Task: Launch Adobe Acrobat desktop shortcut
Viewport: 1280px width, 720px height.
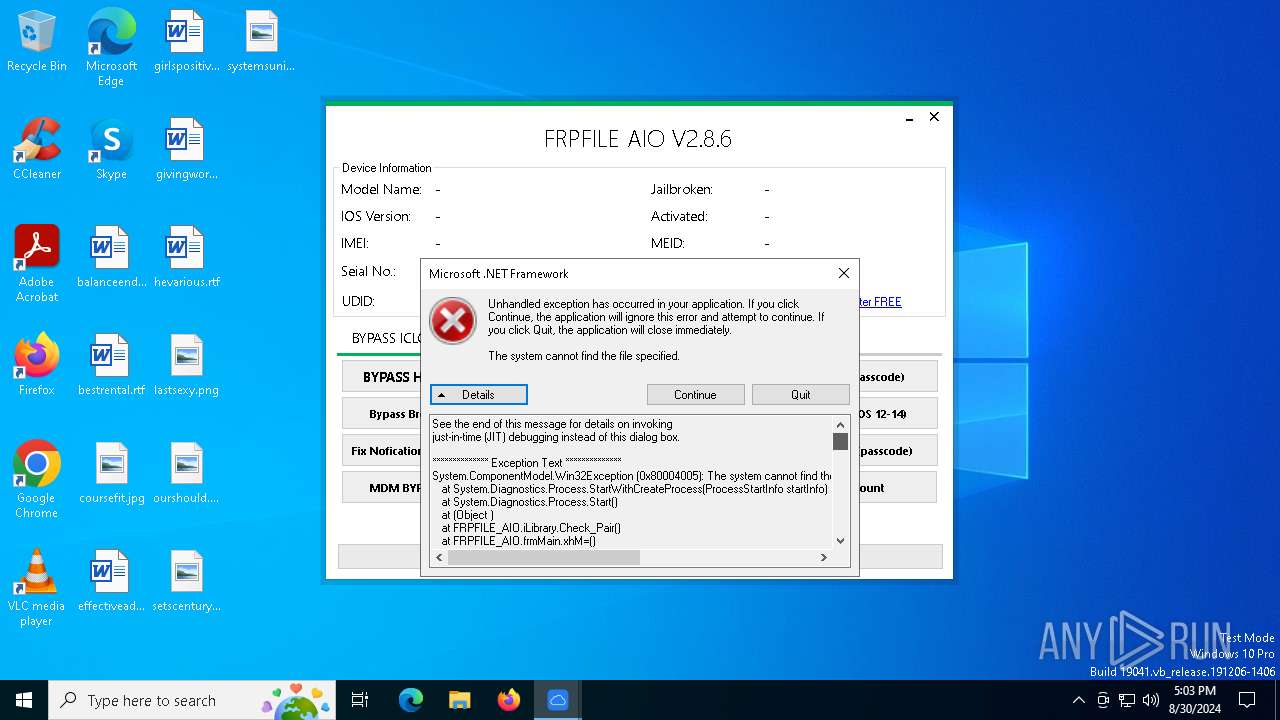Action: pos(37,264)
